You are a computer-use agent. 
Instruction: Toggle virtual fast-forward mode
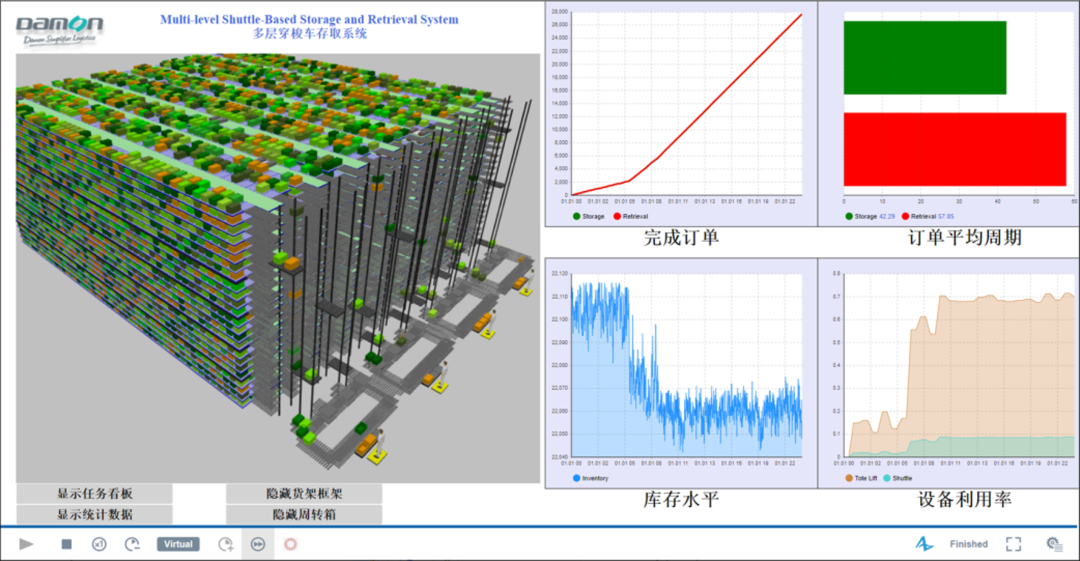(x=258, y=544)
